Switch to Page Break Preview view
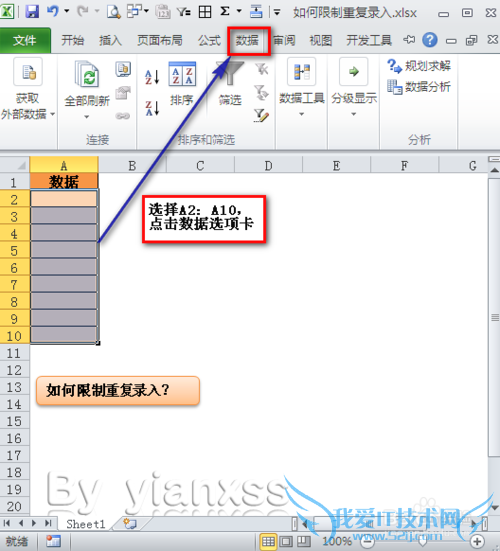The image size is (500, 551). point(304,541)
